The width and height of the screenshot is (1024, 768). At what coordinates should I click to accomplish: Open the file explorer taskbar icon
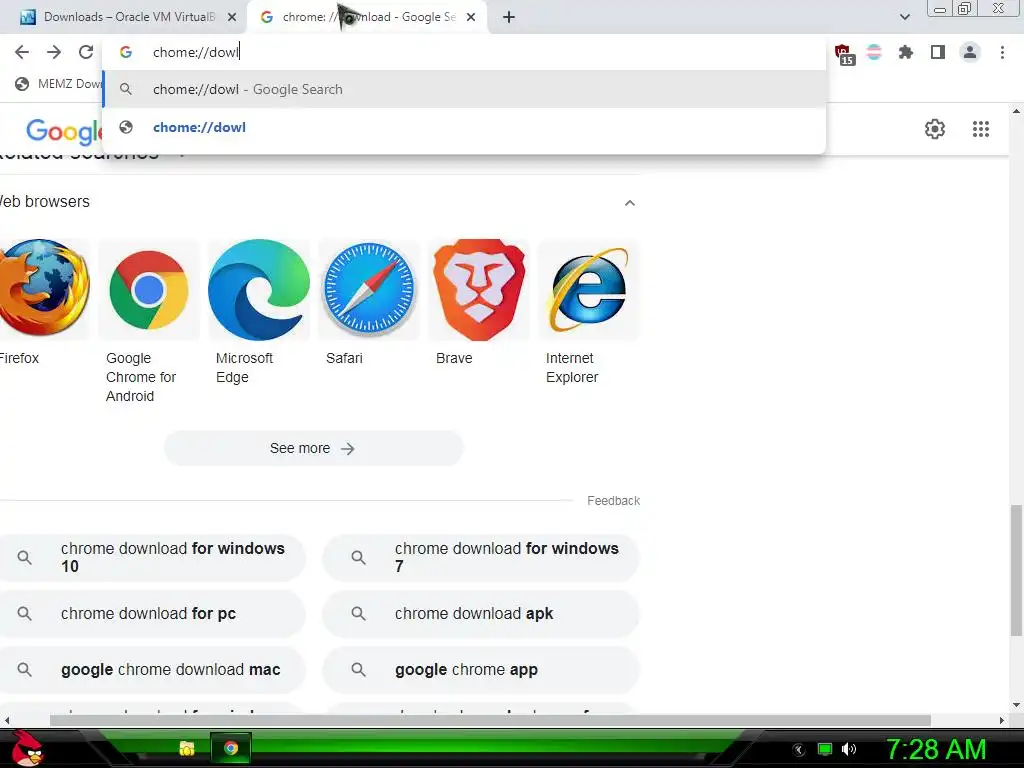(187, 748)
